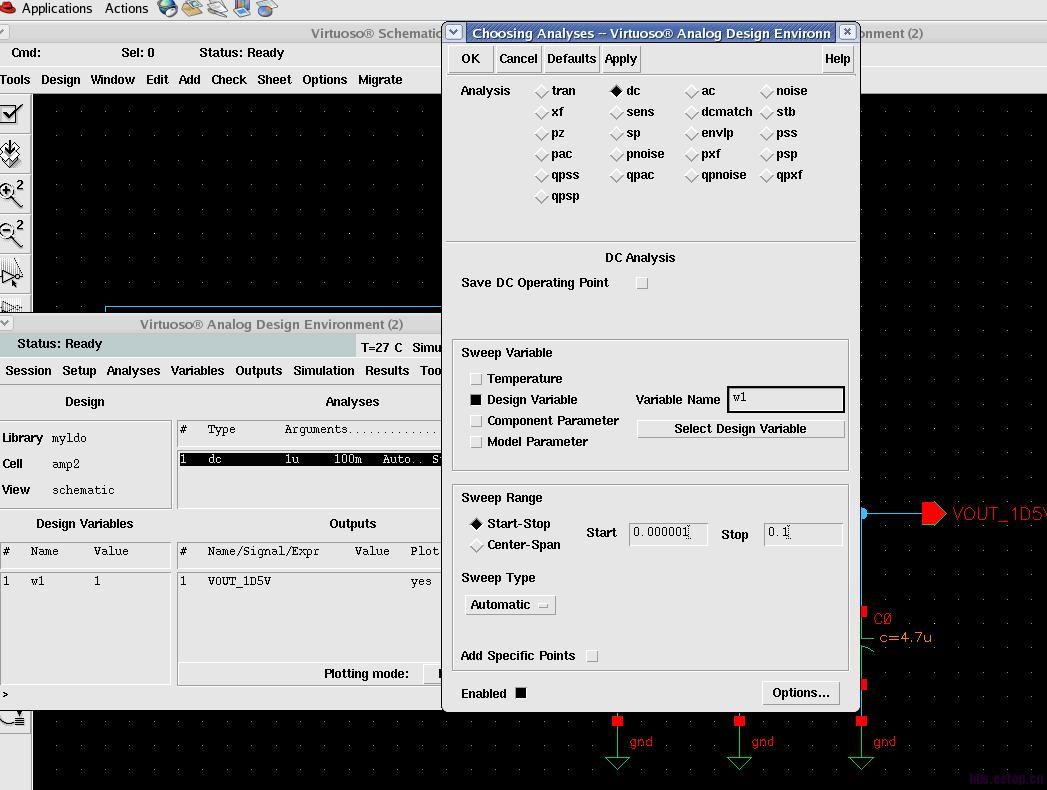Select the w1 design variable row
The image size is (1047, 790).
[x=85, y=582]
